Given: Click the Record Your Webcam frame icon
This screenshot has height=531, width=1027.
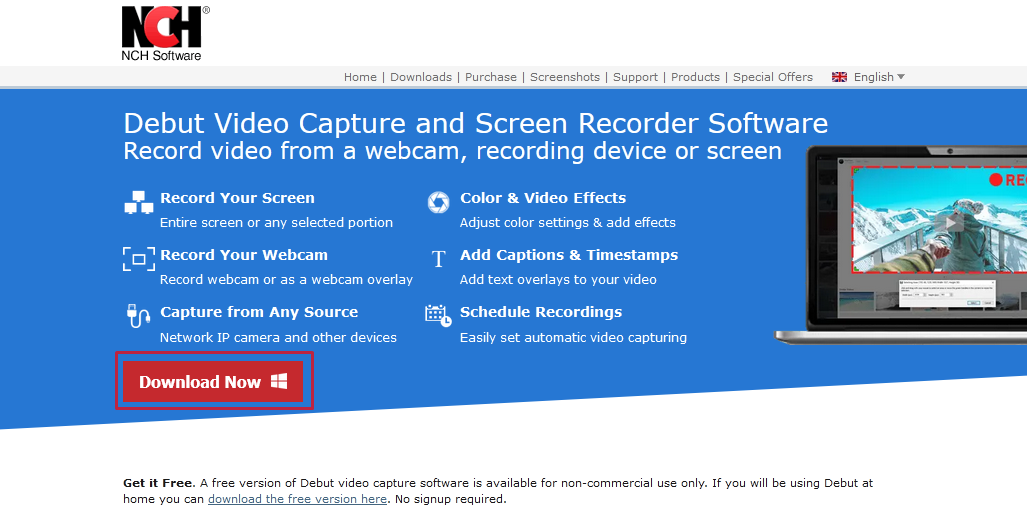Looking at the screenshot, I should tap(139, 259).
